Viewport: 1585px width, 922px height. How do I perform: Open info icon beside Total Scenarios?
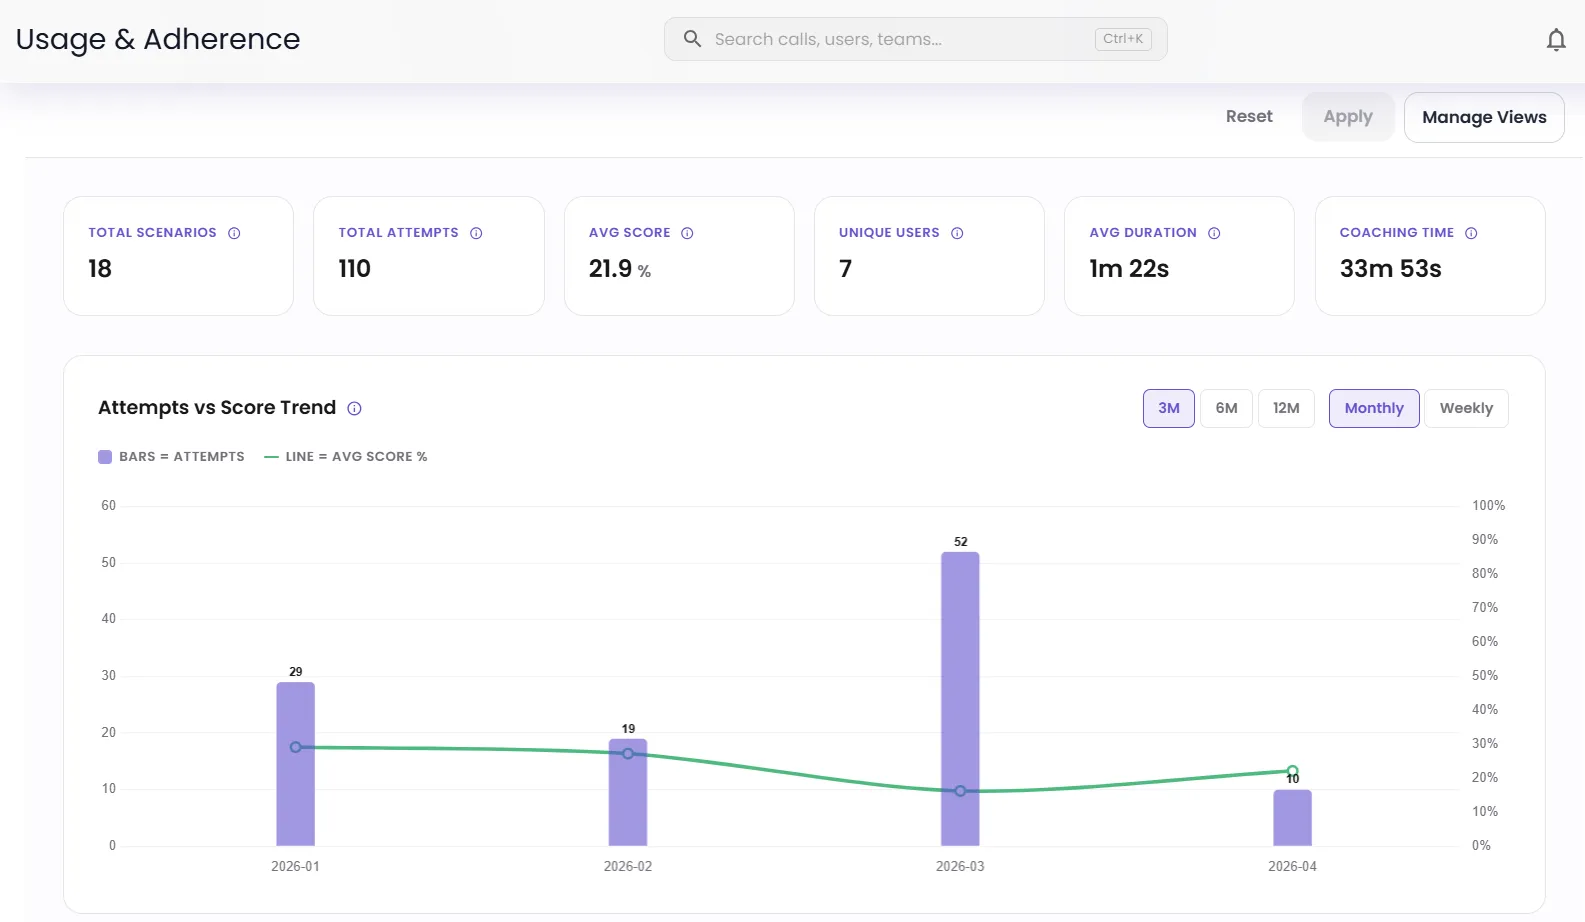click(234, 233)
